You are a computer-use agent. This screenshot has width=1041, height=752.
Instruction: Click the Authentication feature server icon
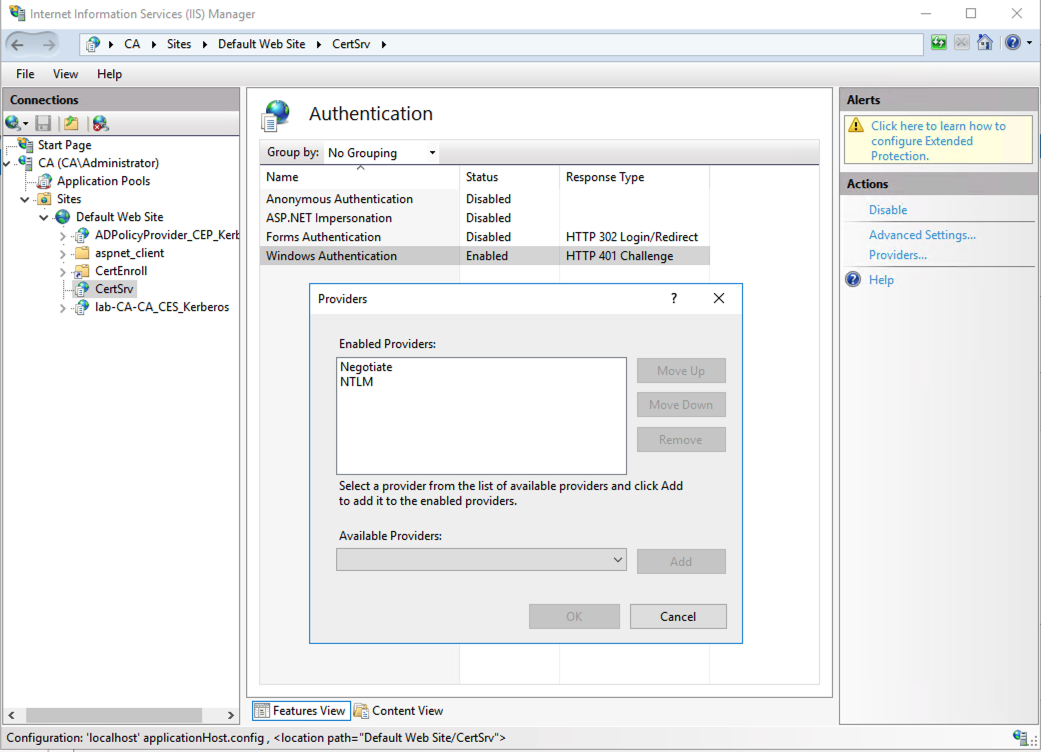tap(275, 113)
